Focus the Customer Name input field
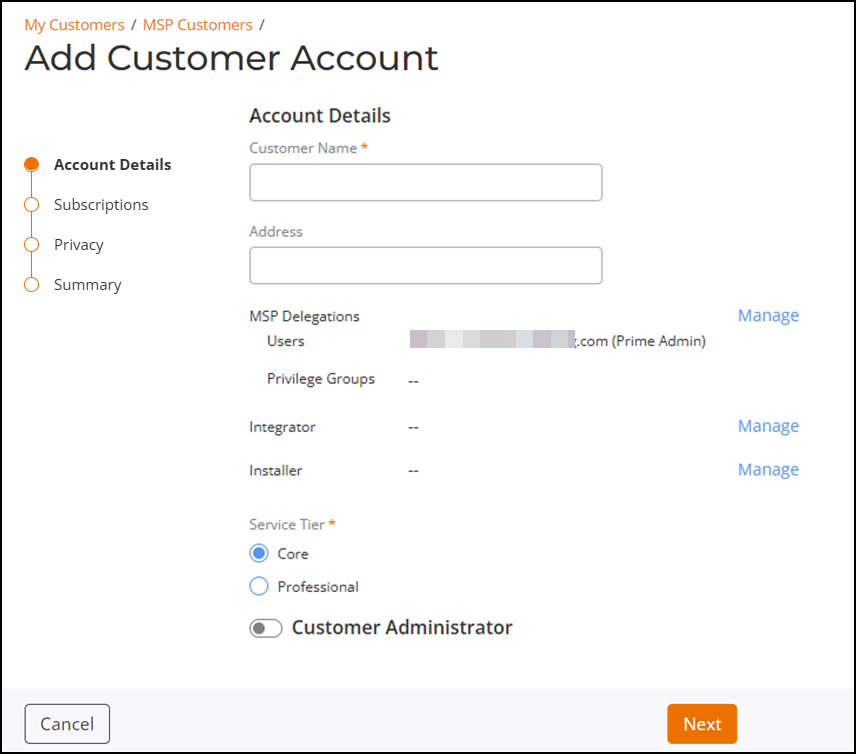The height and width of the screenshot is (755, 858). coord(425,183)
